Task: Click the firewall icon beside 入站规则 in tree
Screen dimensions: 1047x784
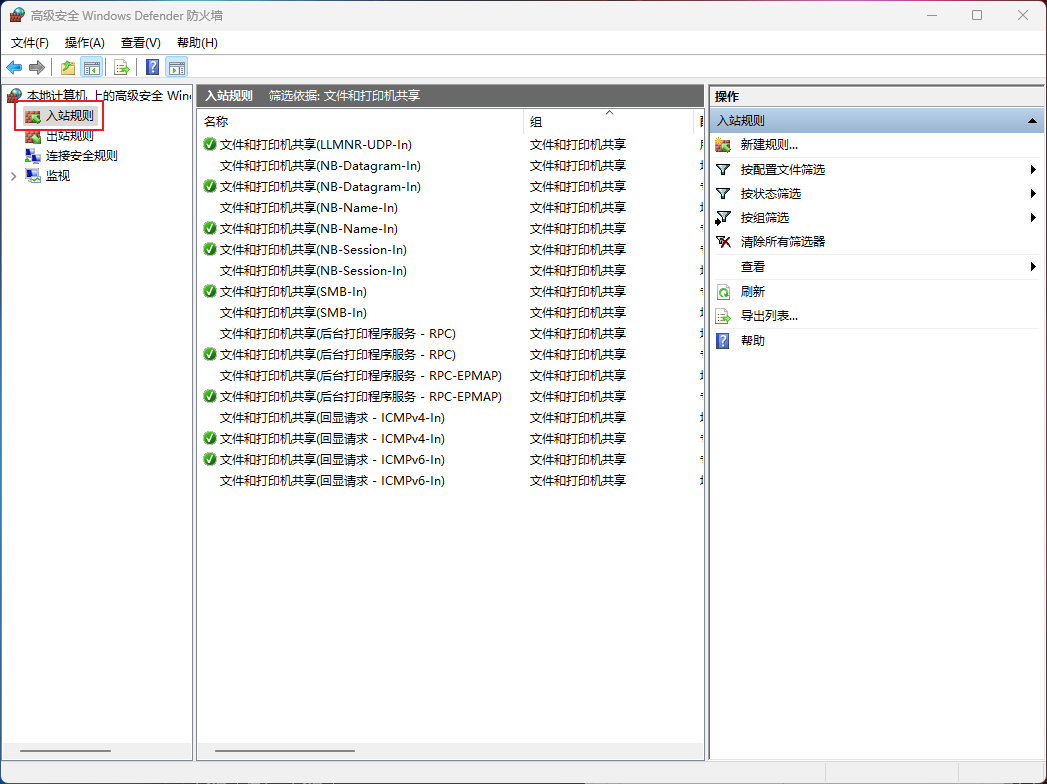Action: coord(33,116)
